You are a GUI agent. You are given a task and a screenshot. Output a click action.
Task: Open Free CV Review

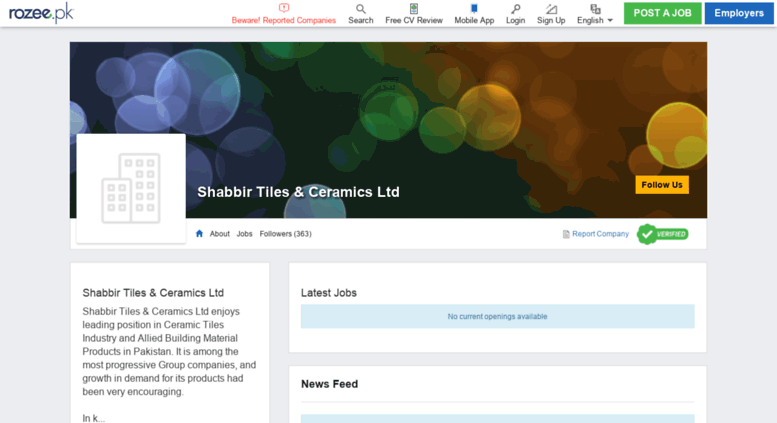tap(414, 20)
